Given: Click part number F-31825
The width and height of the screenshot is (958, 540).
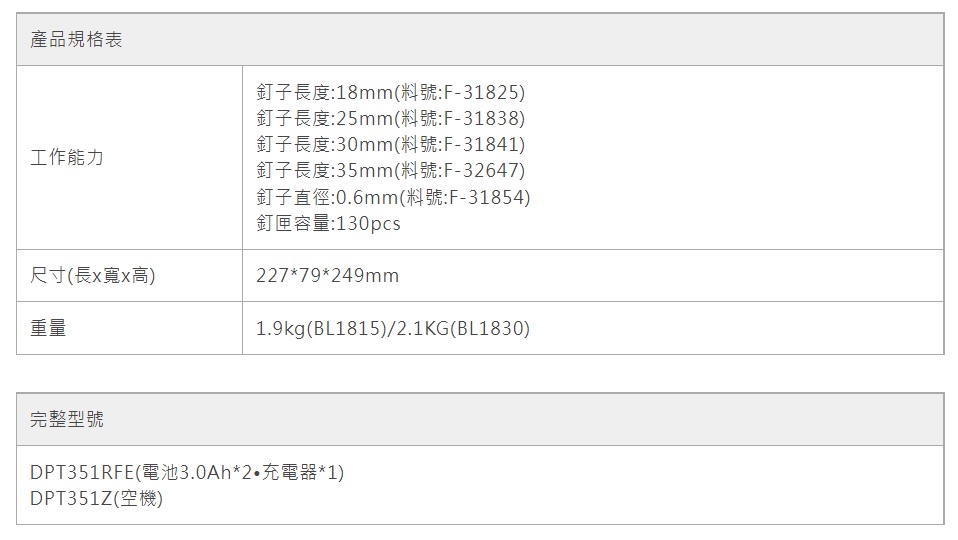Looking at the screenshot, I should pos(483,93).
